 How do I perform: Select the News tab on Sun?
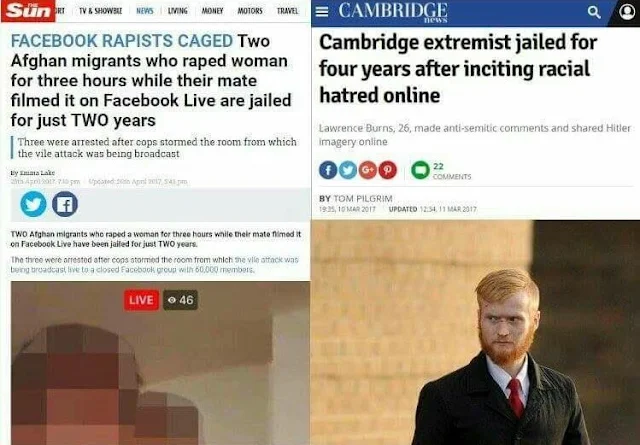pos(145,11)
